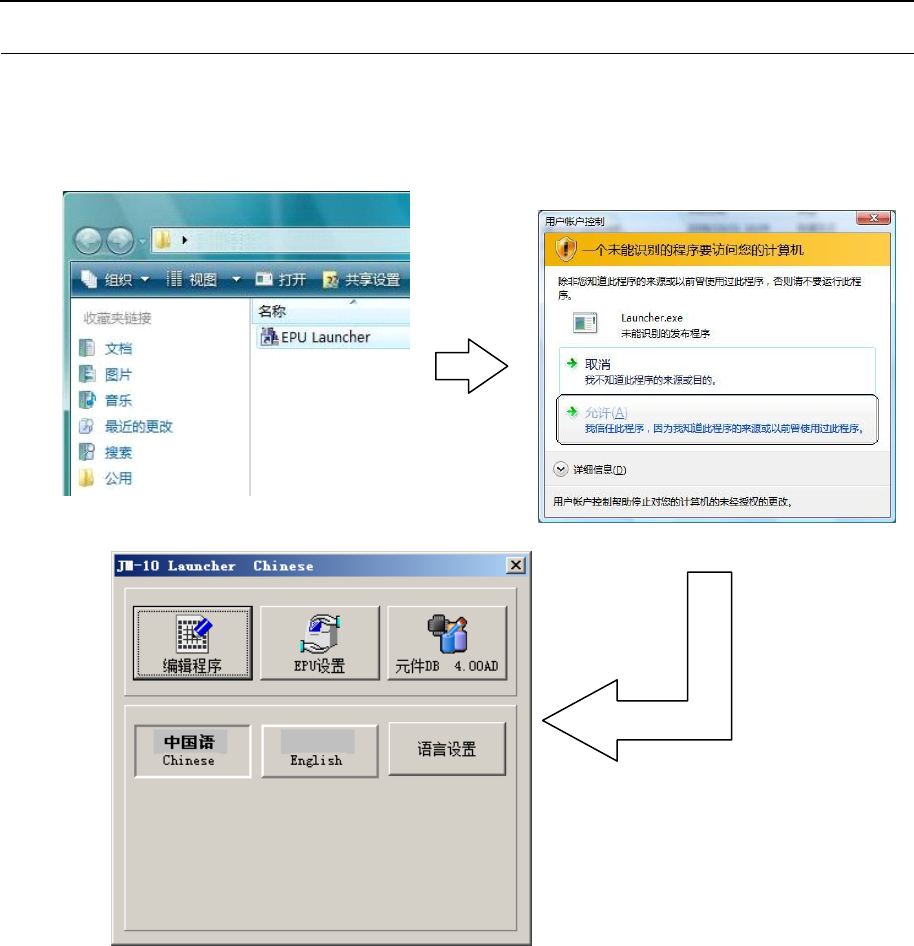Select the EPU Launcher file

333,337
